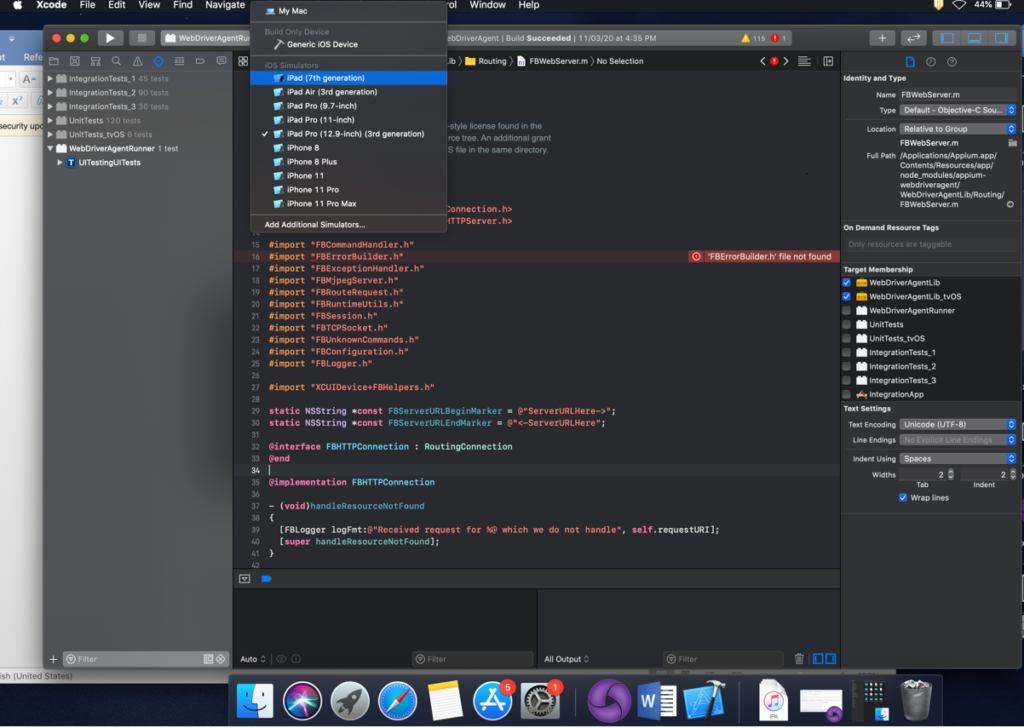Click the add editor on right icon

(x=828, y=61)
